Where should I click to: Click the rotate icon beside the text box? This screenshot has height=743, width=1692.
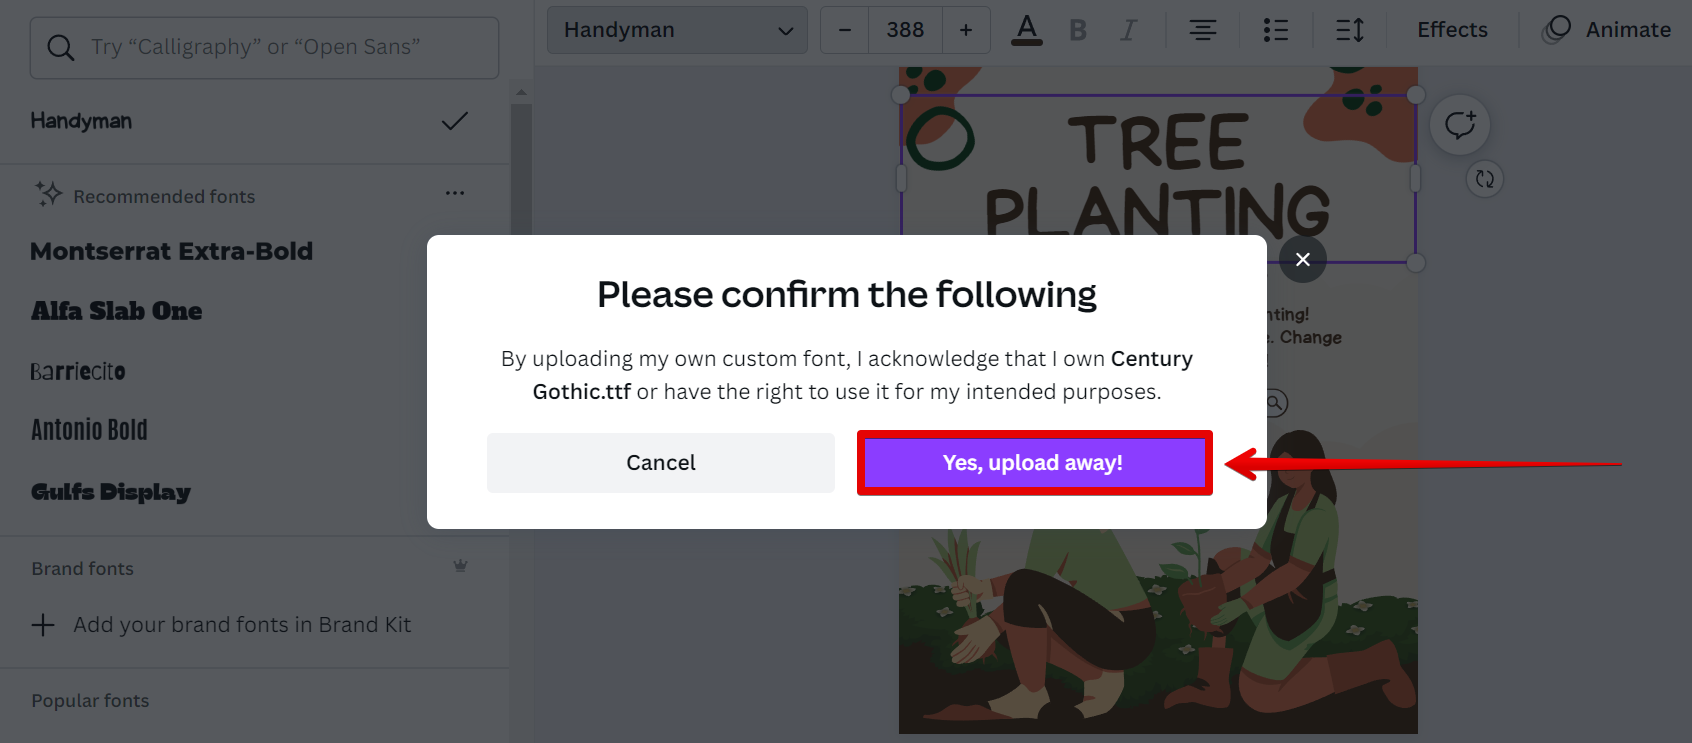click(x=1485, y=179)
